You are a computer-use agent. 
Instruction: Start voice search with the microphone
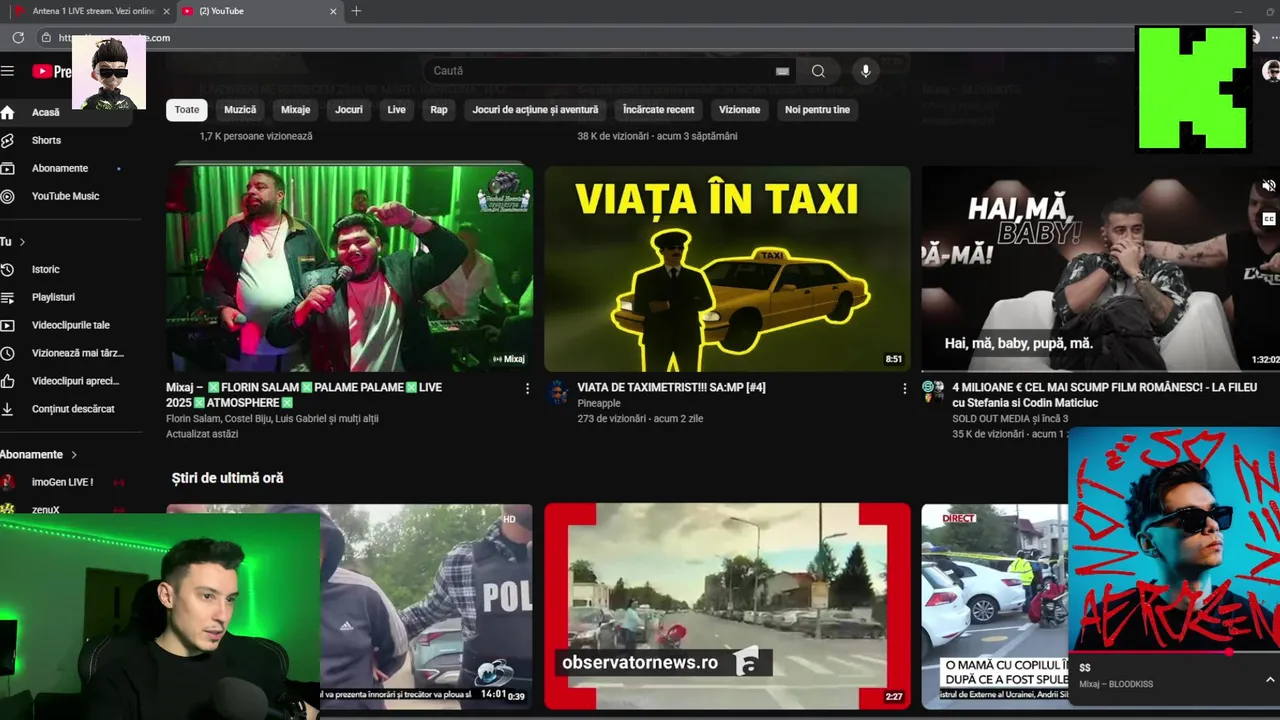(x=866, y=71)
